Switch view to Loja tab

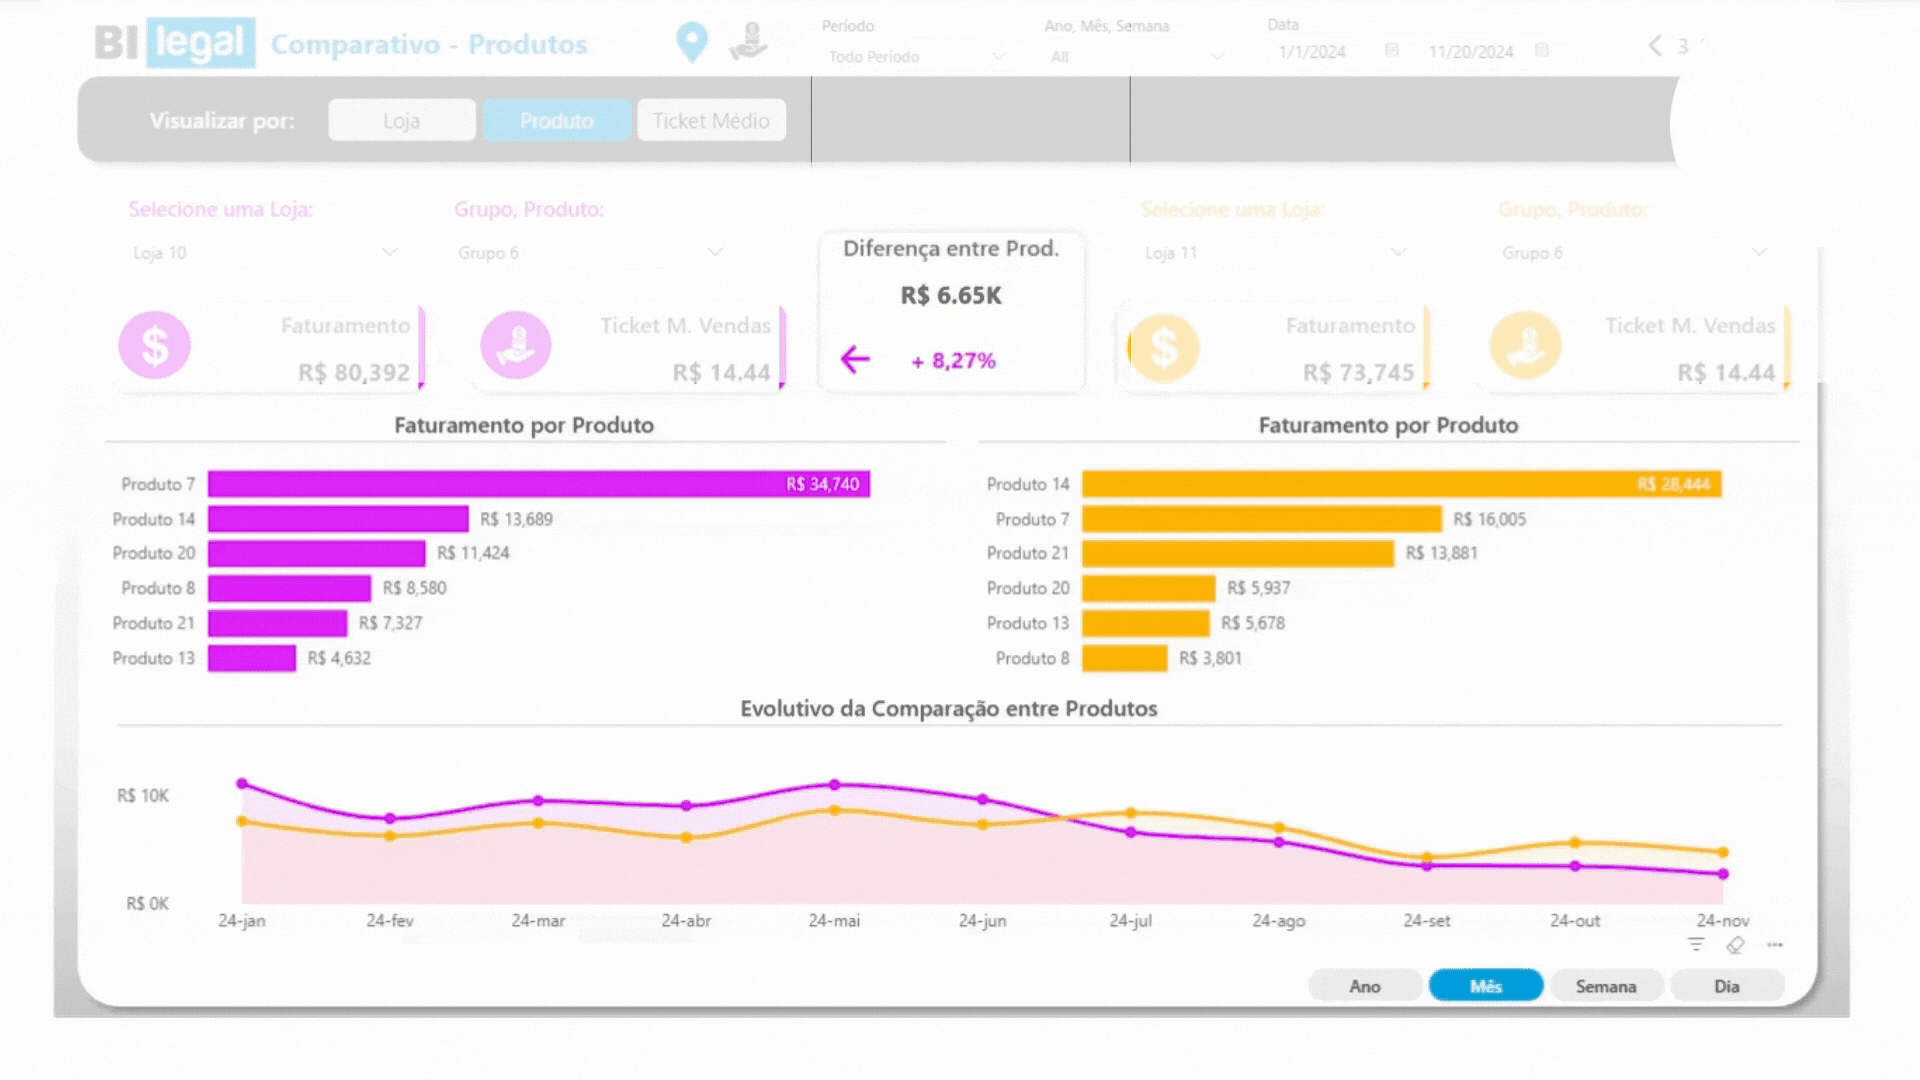(401, 121)
